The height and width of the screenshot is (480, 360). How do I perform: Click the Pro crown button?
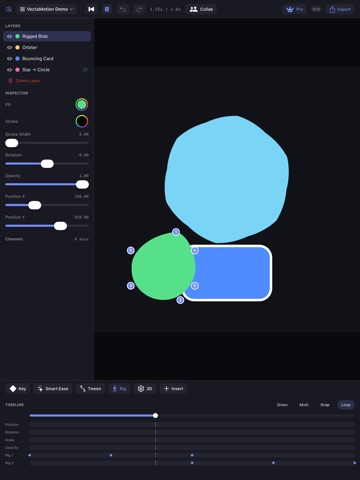(x=295, y=9)
